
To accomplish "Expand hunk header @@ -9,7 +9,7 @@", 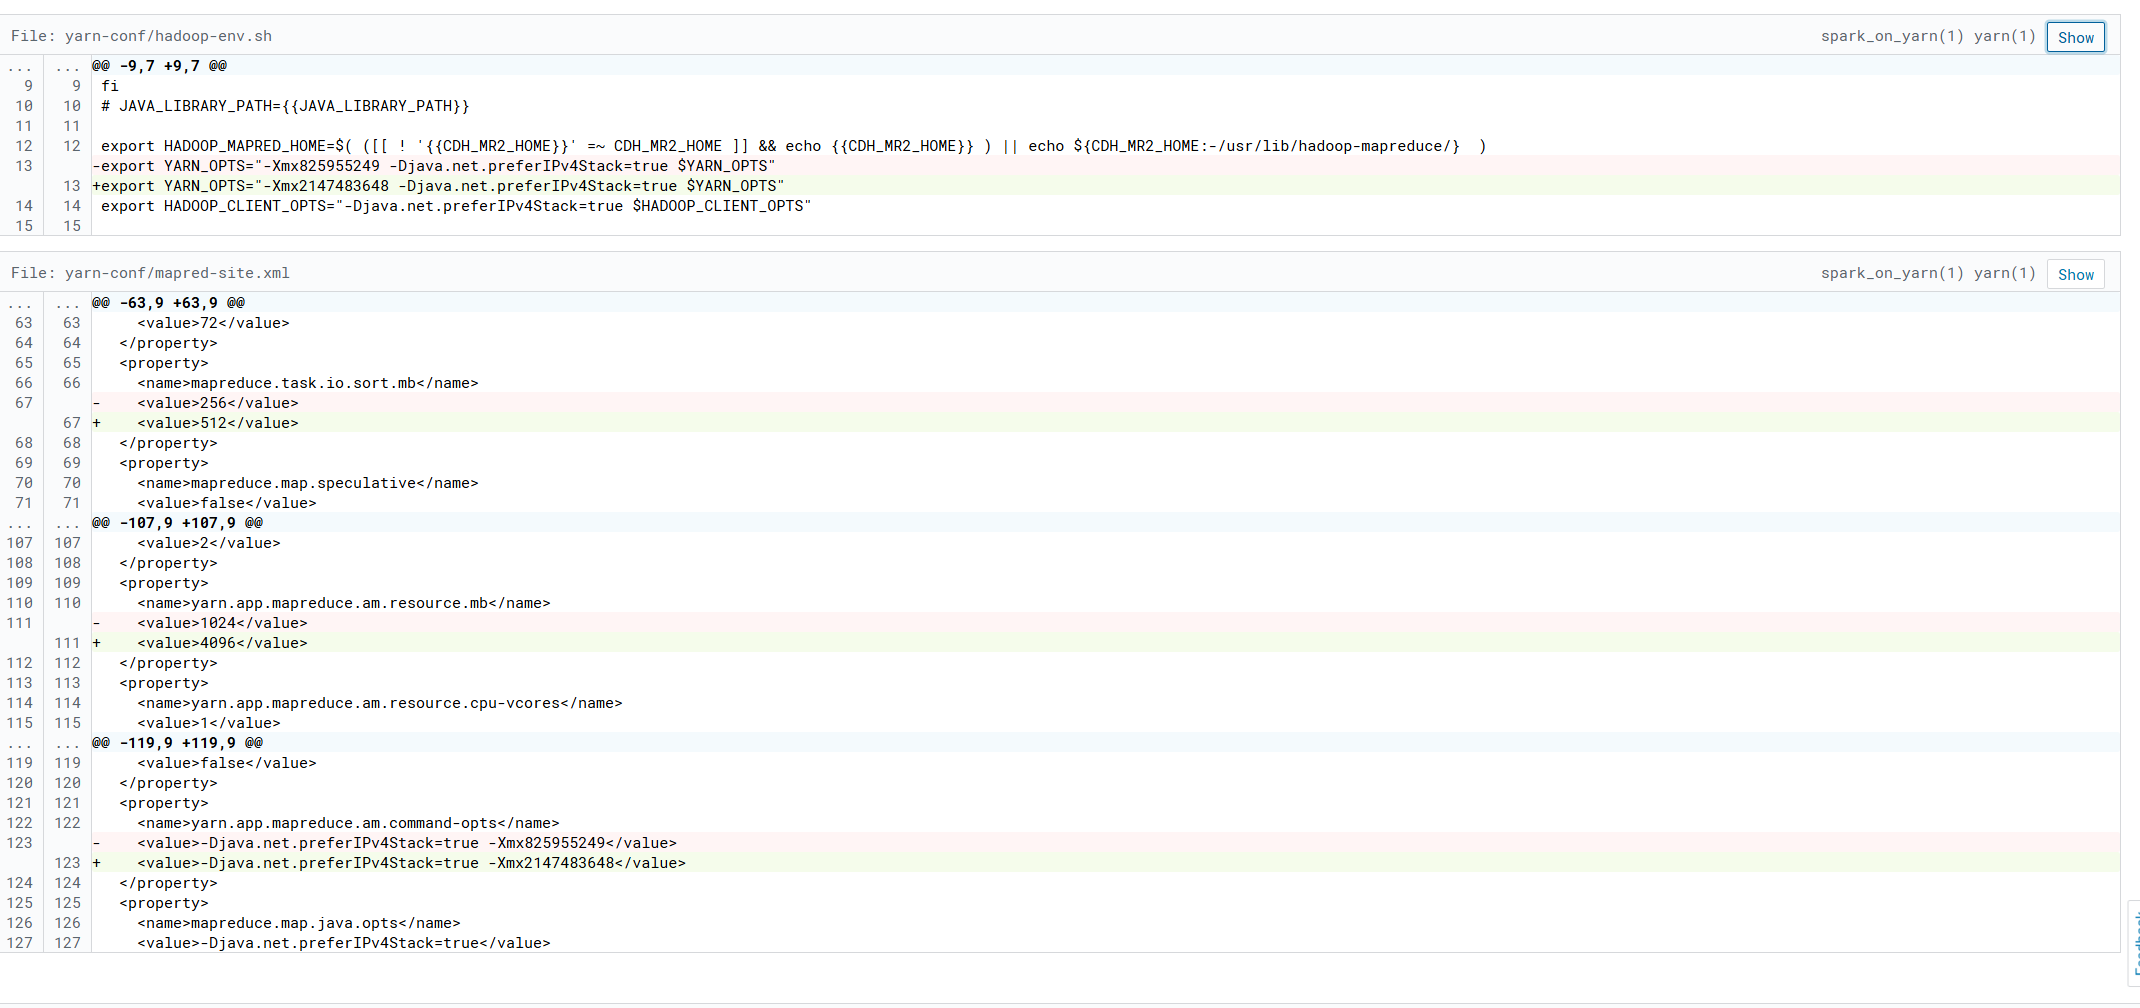I will (x=159, y=66).
